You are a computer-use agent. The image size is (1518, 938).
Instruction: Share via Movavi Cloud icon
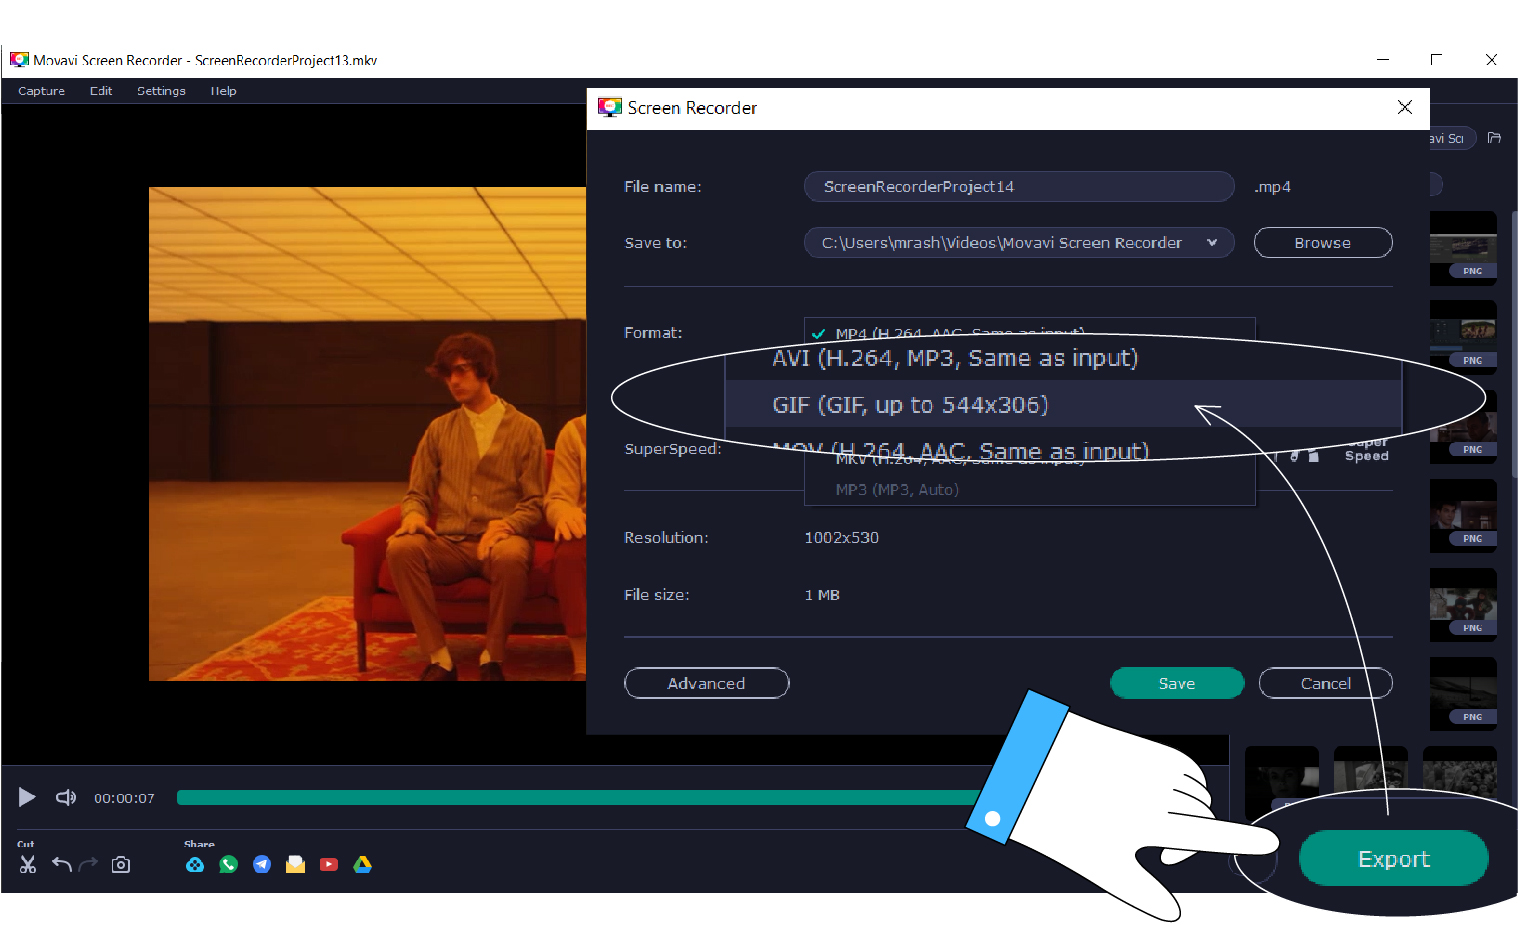[x=195, y=864]
